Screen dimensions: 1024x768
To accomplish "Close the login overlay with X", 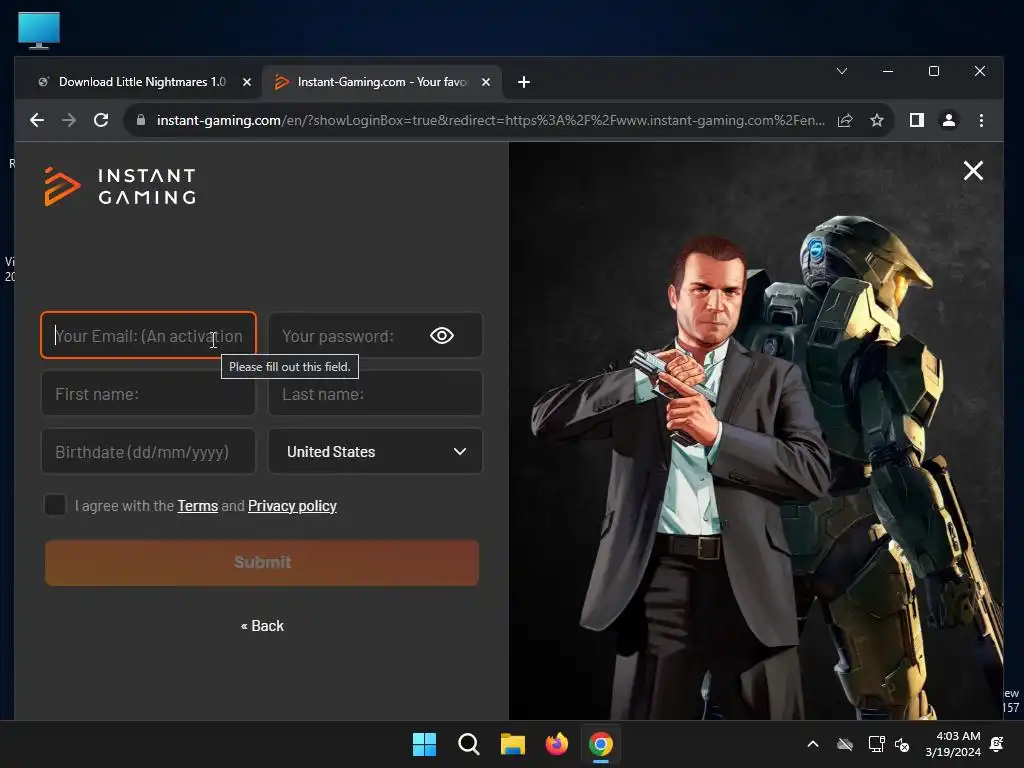I will (x=973, y=171).
